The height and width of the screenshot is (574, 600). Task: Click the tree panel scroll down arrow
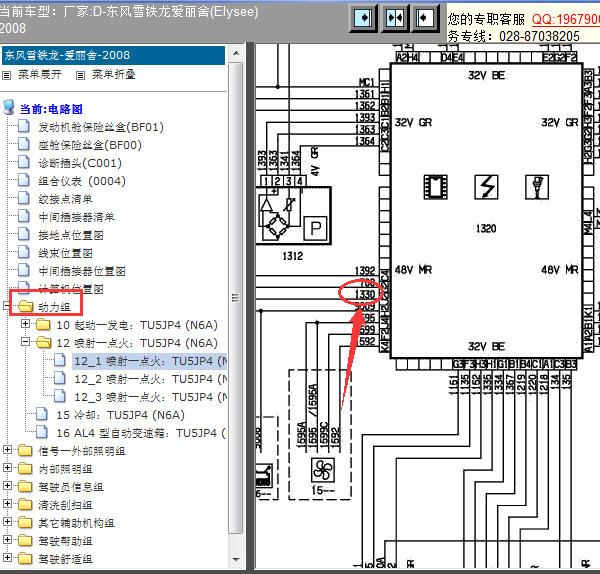coord(236,560)
